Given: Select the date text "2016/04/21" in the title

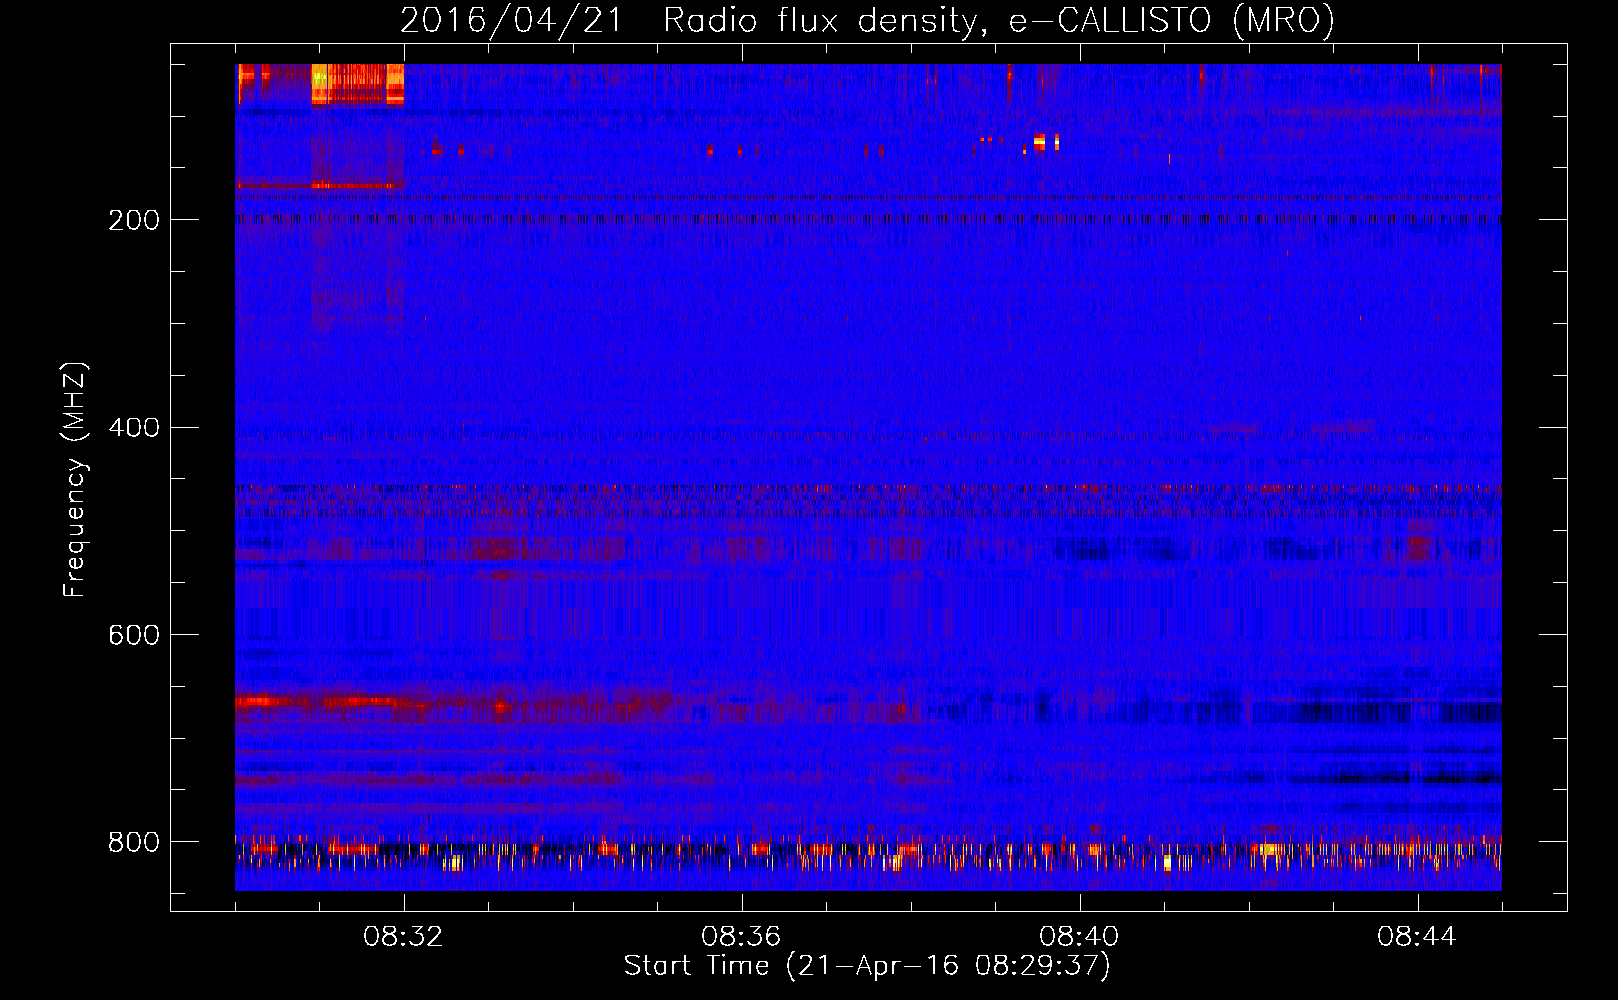Looking at the screenshot, I should point(512,21).
